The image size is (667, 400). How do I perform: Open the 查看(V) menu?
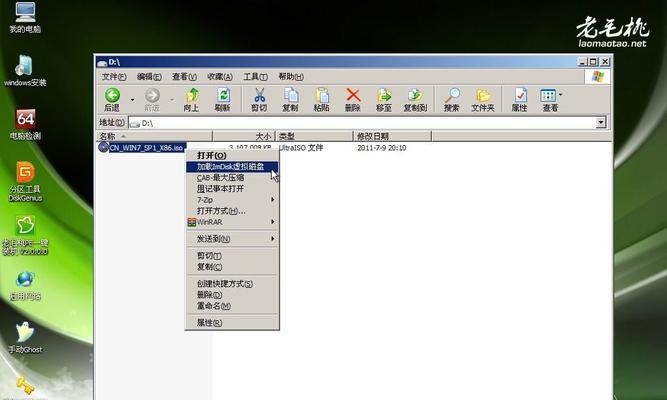pyautogui.click(x=184, y=77)
